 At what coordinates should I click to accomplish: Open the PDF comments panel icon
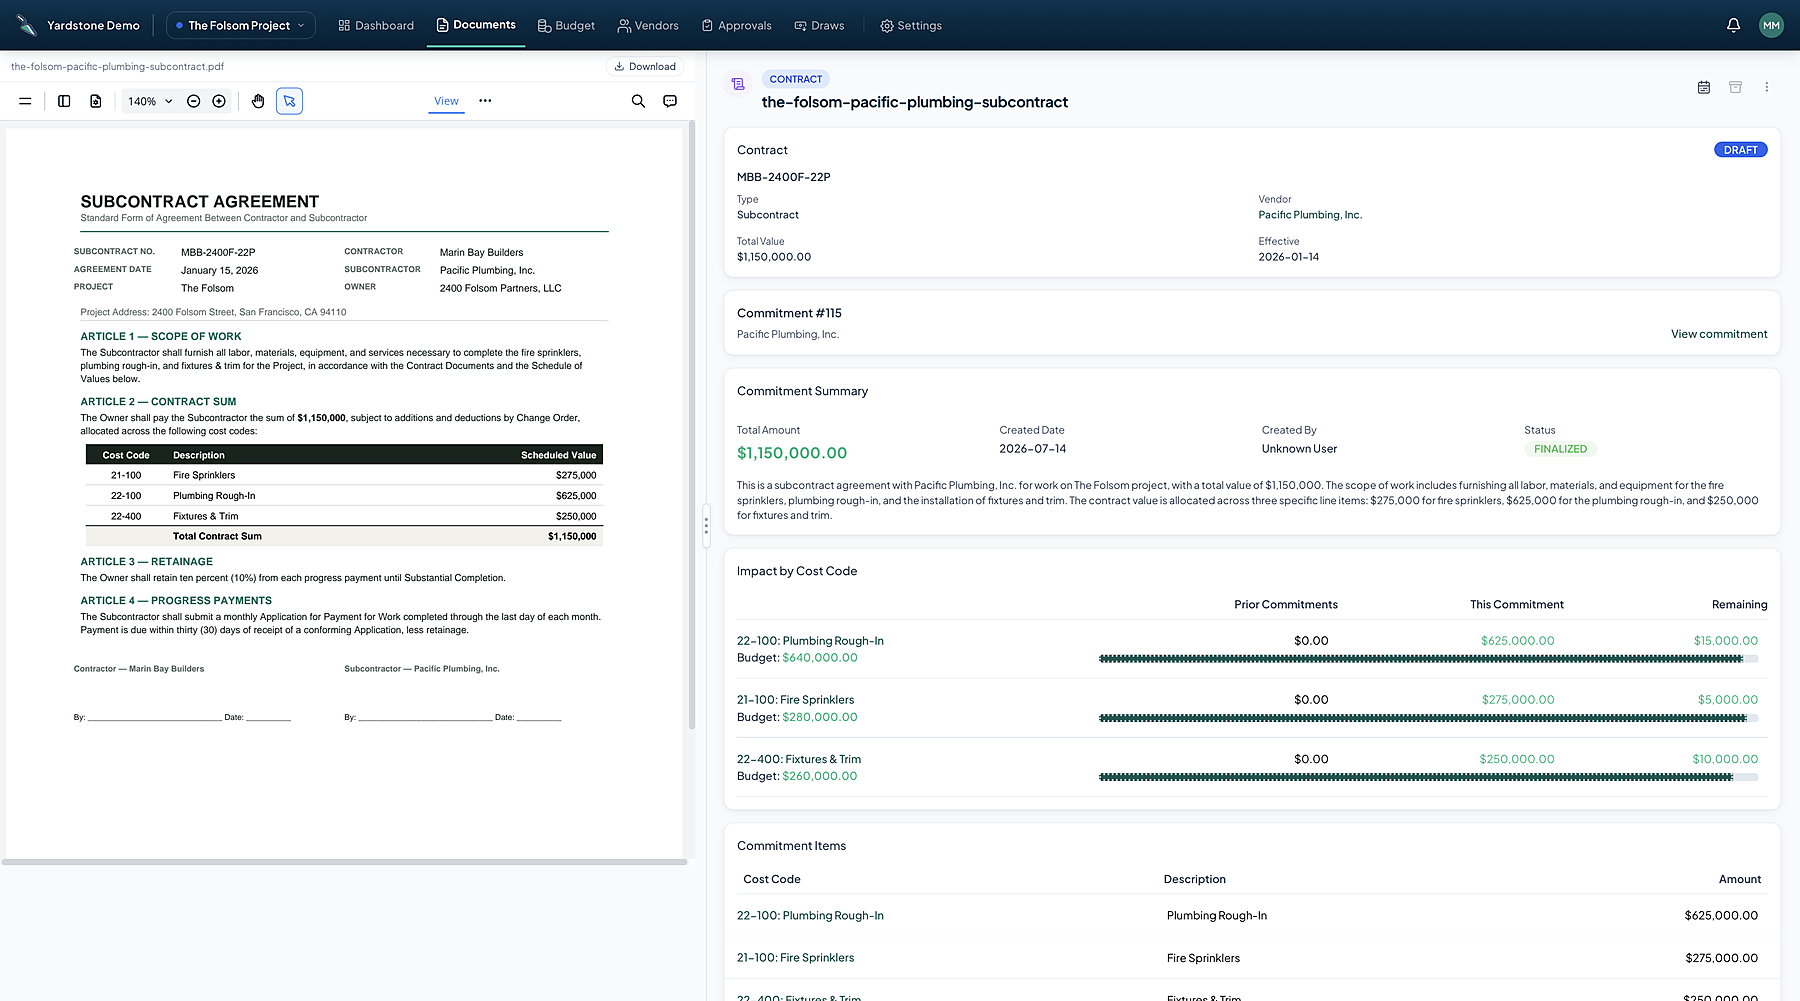(x=670, y=101)
